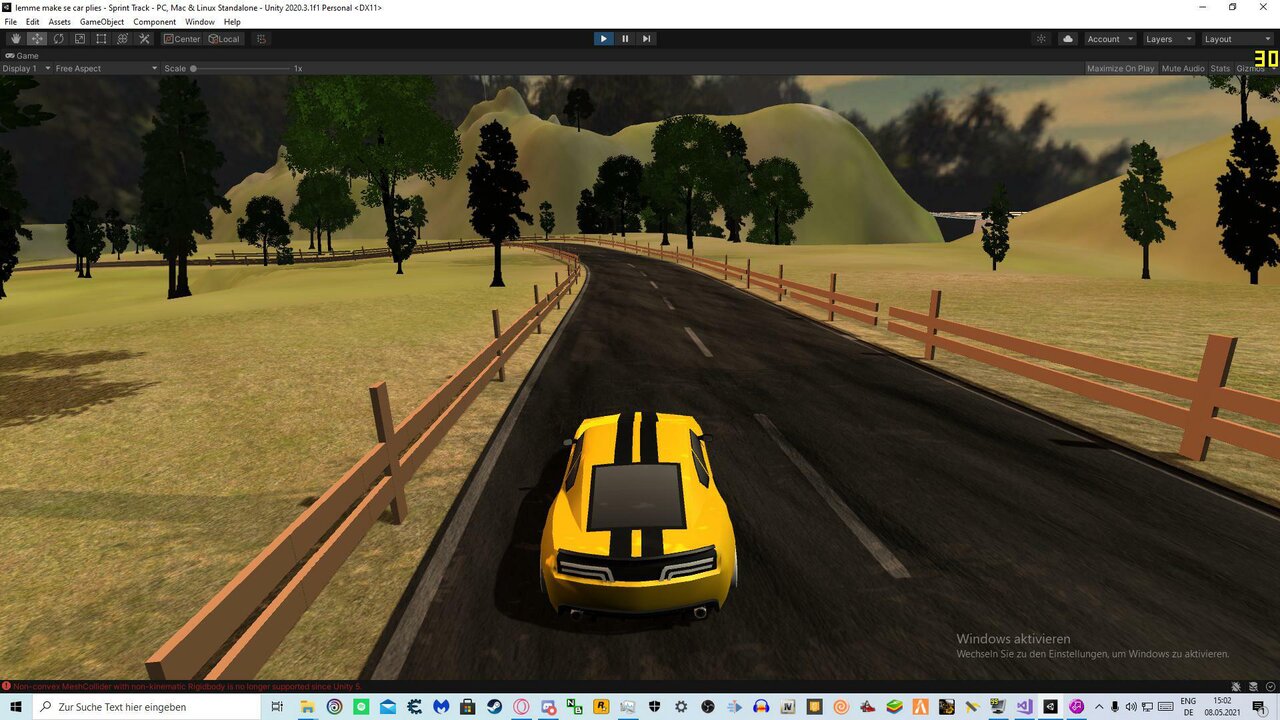1280x720 pixels.
Task: Select the Move tool
Action: 37,39
